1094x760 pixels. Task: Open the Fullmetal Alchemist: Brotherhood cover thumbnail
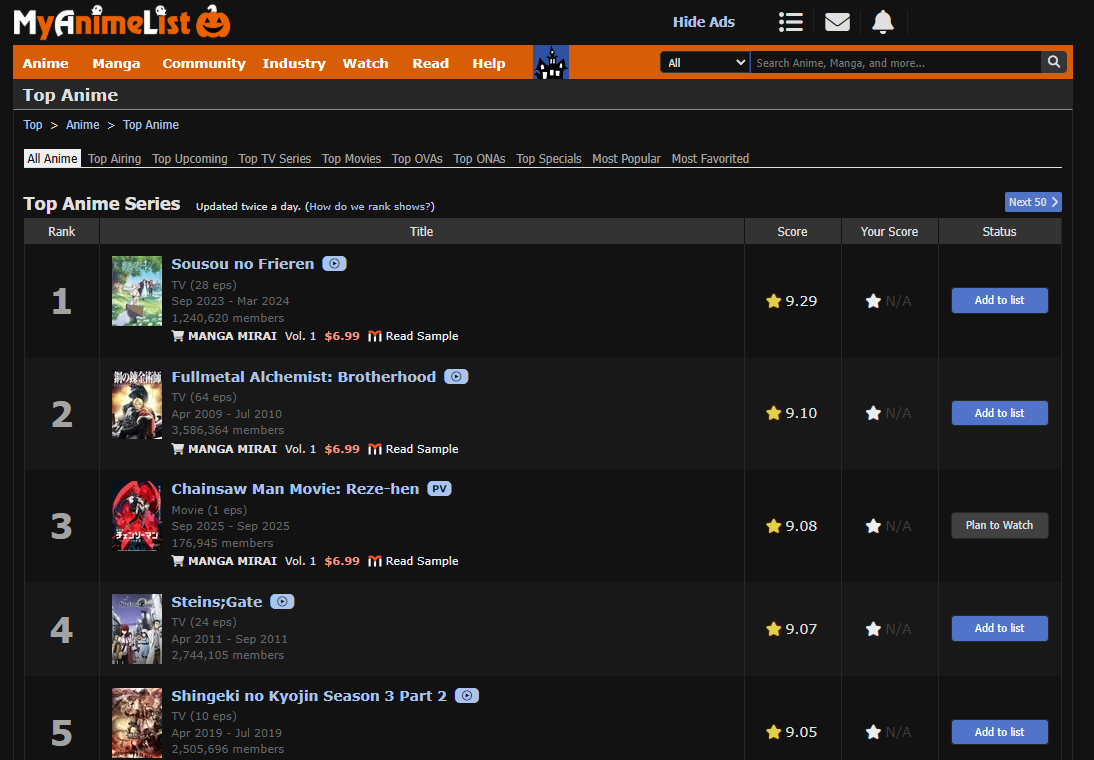(x=137, y=404)
